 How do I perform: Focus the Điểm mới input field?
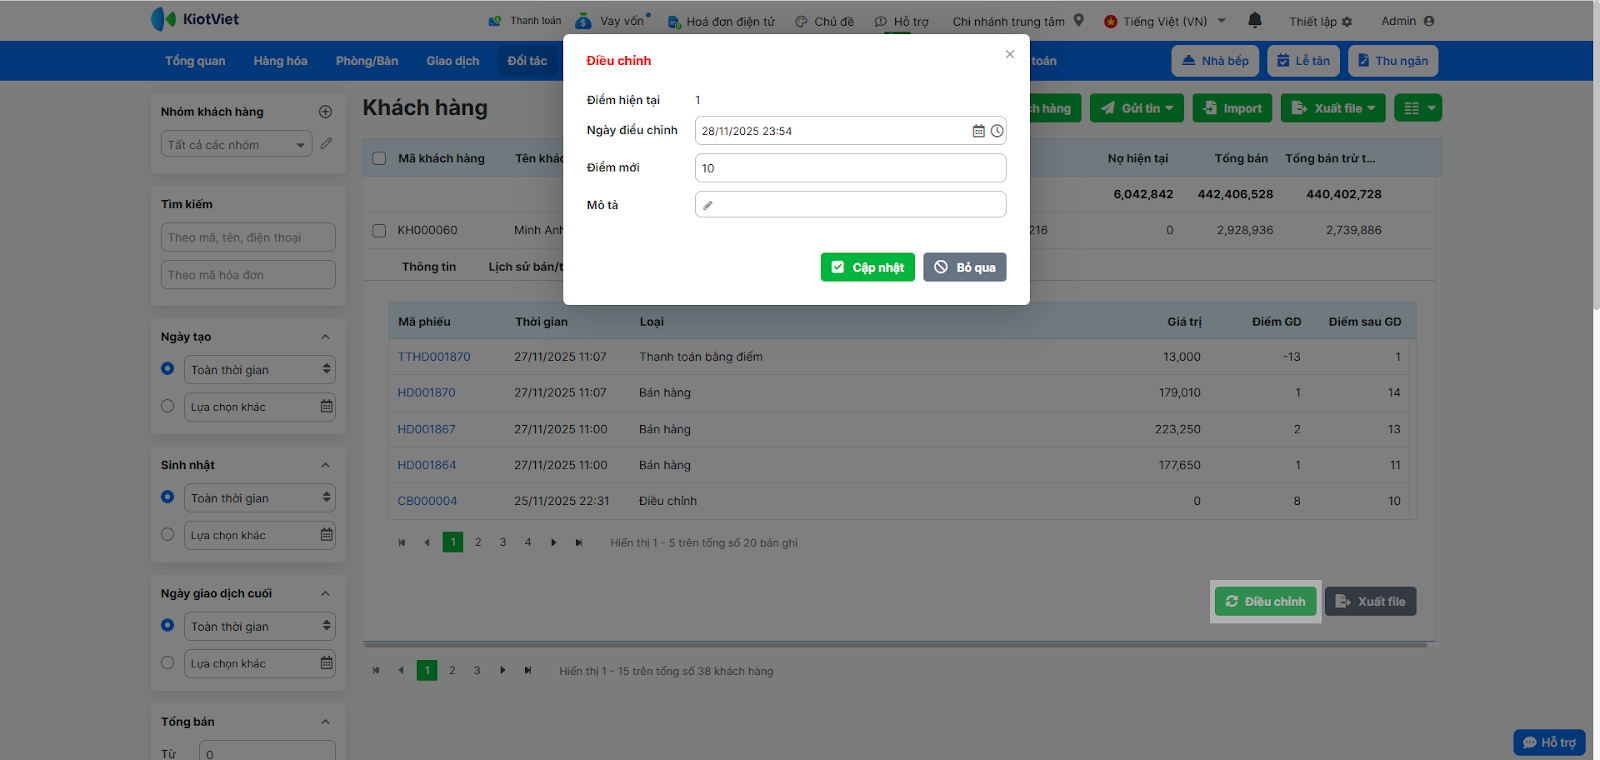850,168
